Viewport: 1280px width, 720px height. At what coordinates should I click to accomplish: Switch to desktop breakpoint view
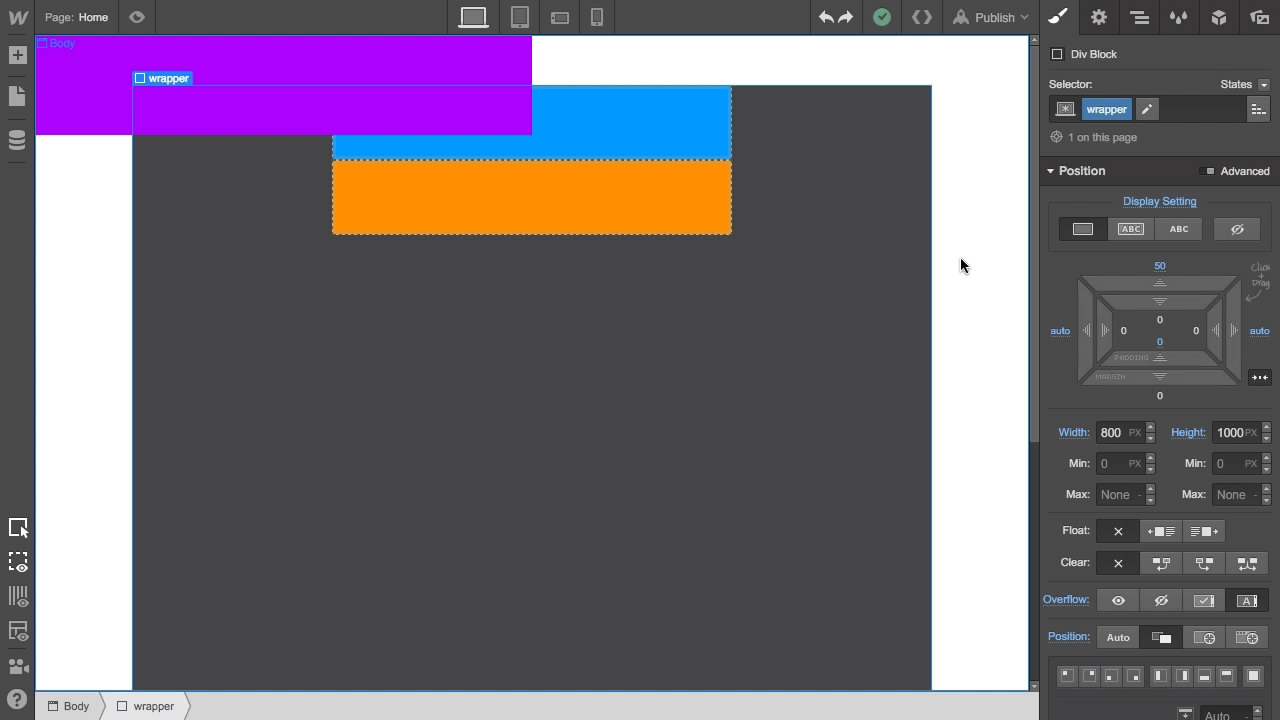(473, 17)
